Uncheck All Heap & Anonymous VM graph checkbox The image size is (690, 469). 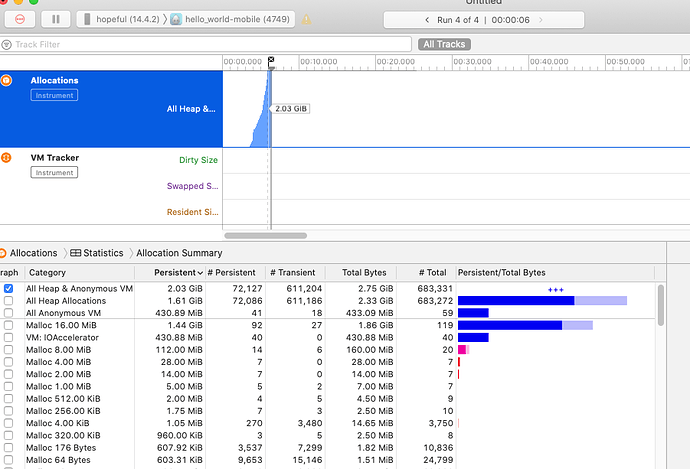pyautogui.click(x=8, y=289)
